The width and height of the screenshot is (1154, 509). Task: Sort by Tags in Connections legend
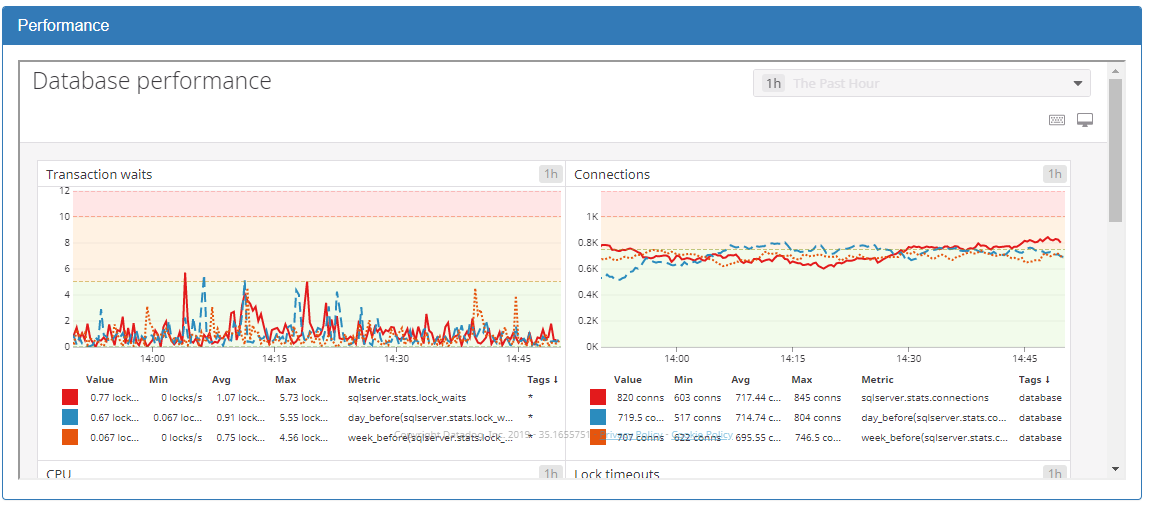pyautogui.click(x=1035, y=380)
